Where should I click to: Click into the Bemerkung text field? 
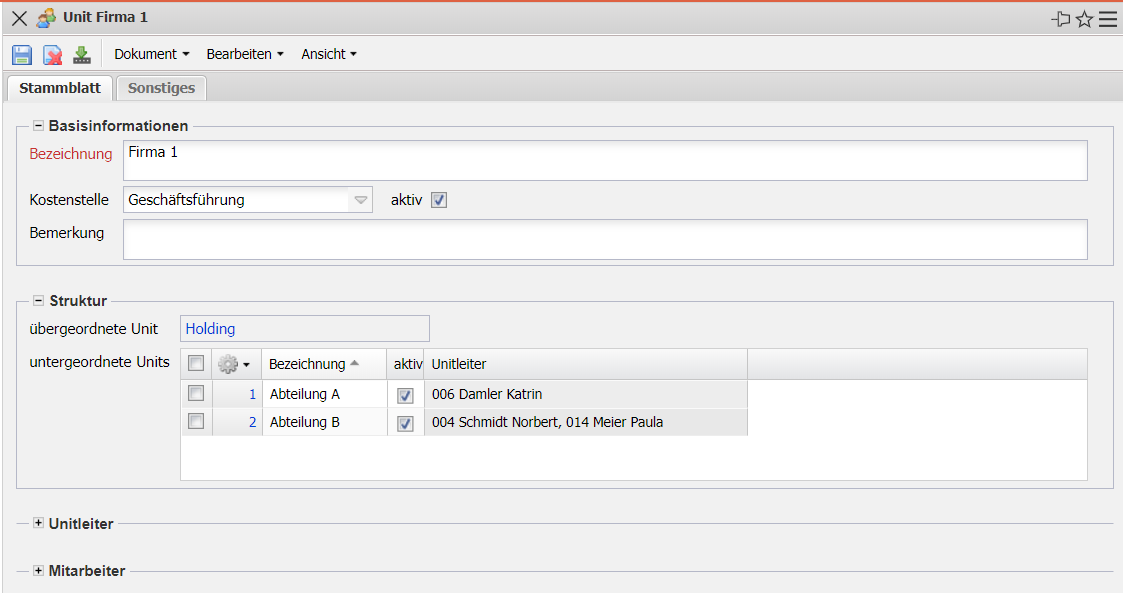(604, 240)
